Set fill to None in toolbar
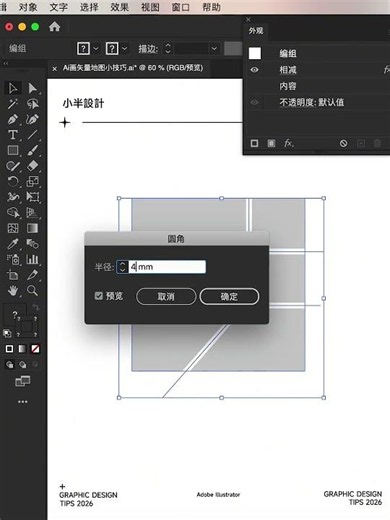This screenshot has width=390, height=520. tap(35, 349)
